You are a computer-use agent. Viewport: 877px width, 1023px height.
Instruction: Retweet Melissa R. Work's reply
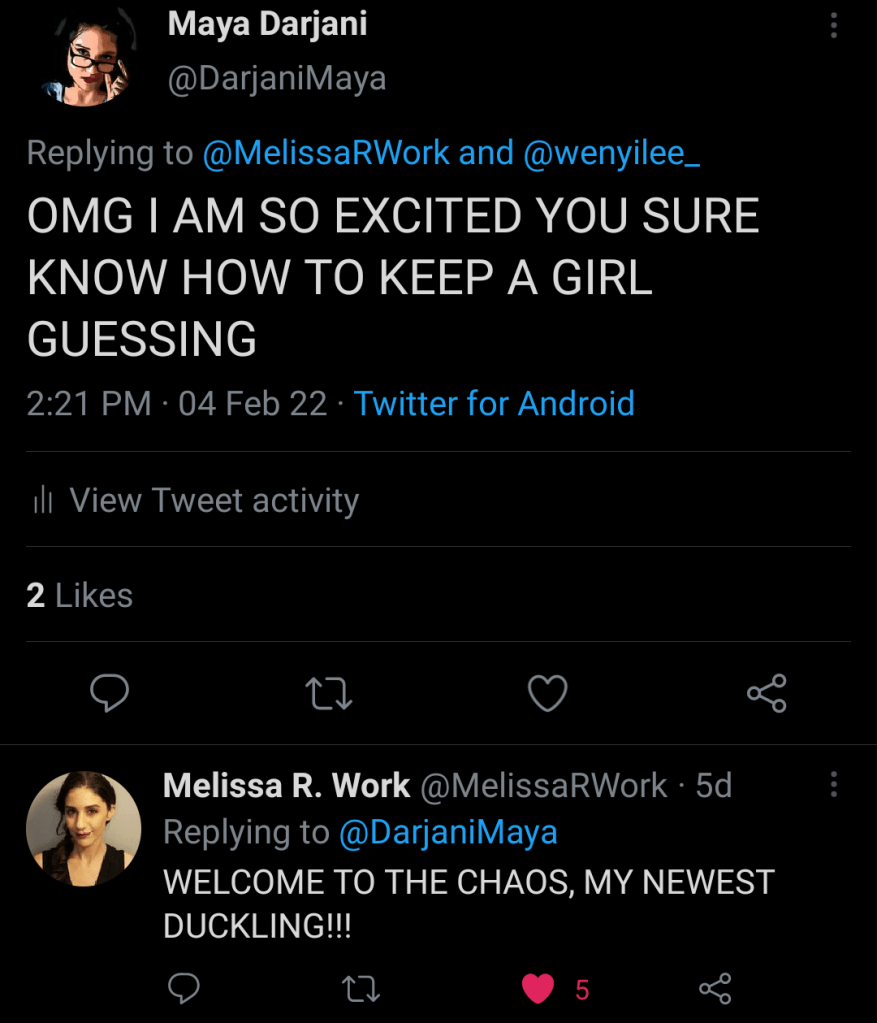coord(360,989)
